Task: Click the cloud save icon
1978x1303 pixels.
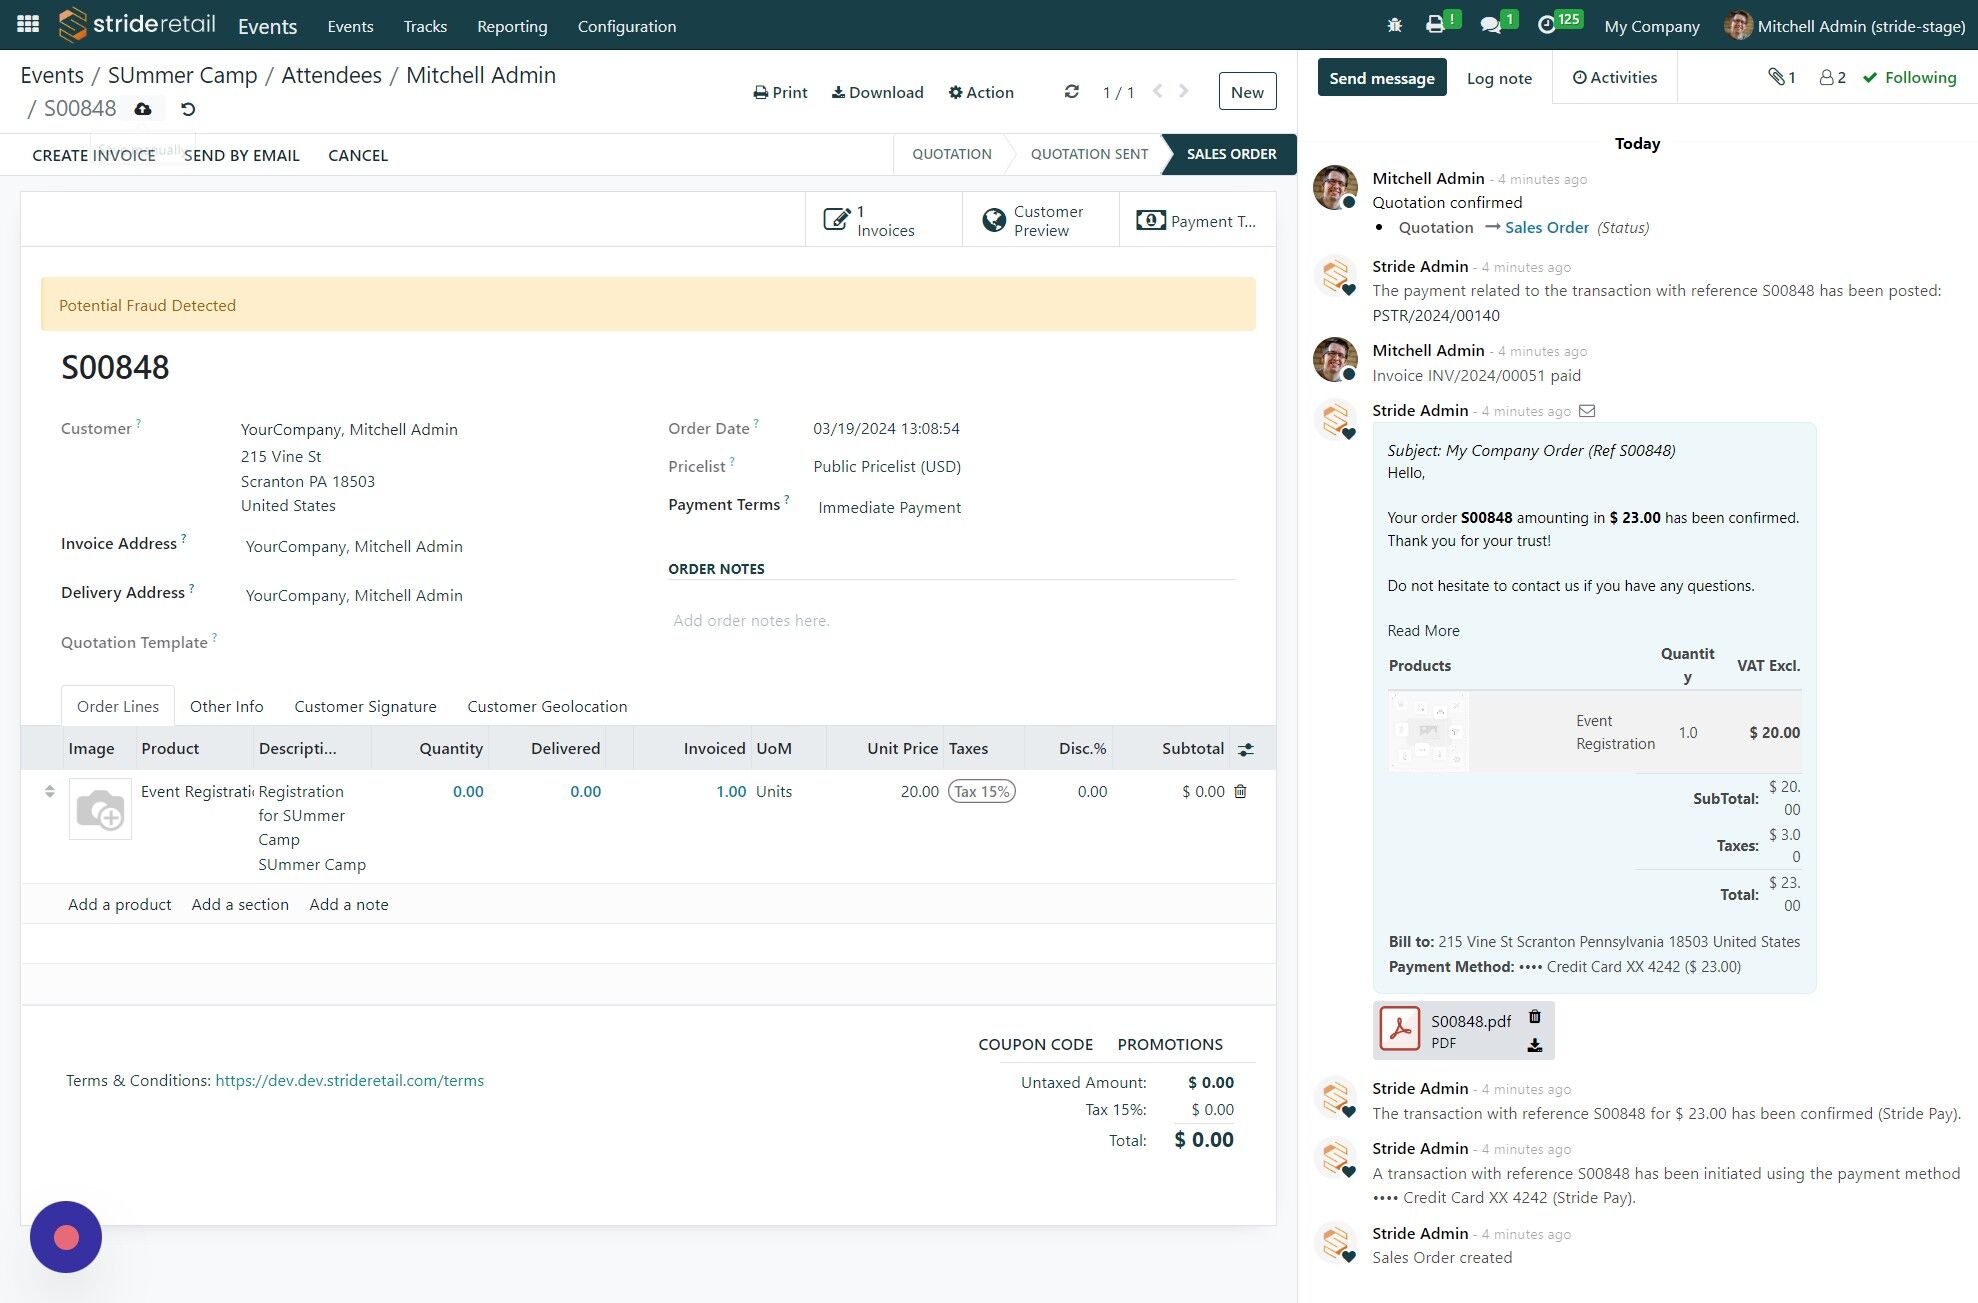Action: (x=143, y=108)
